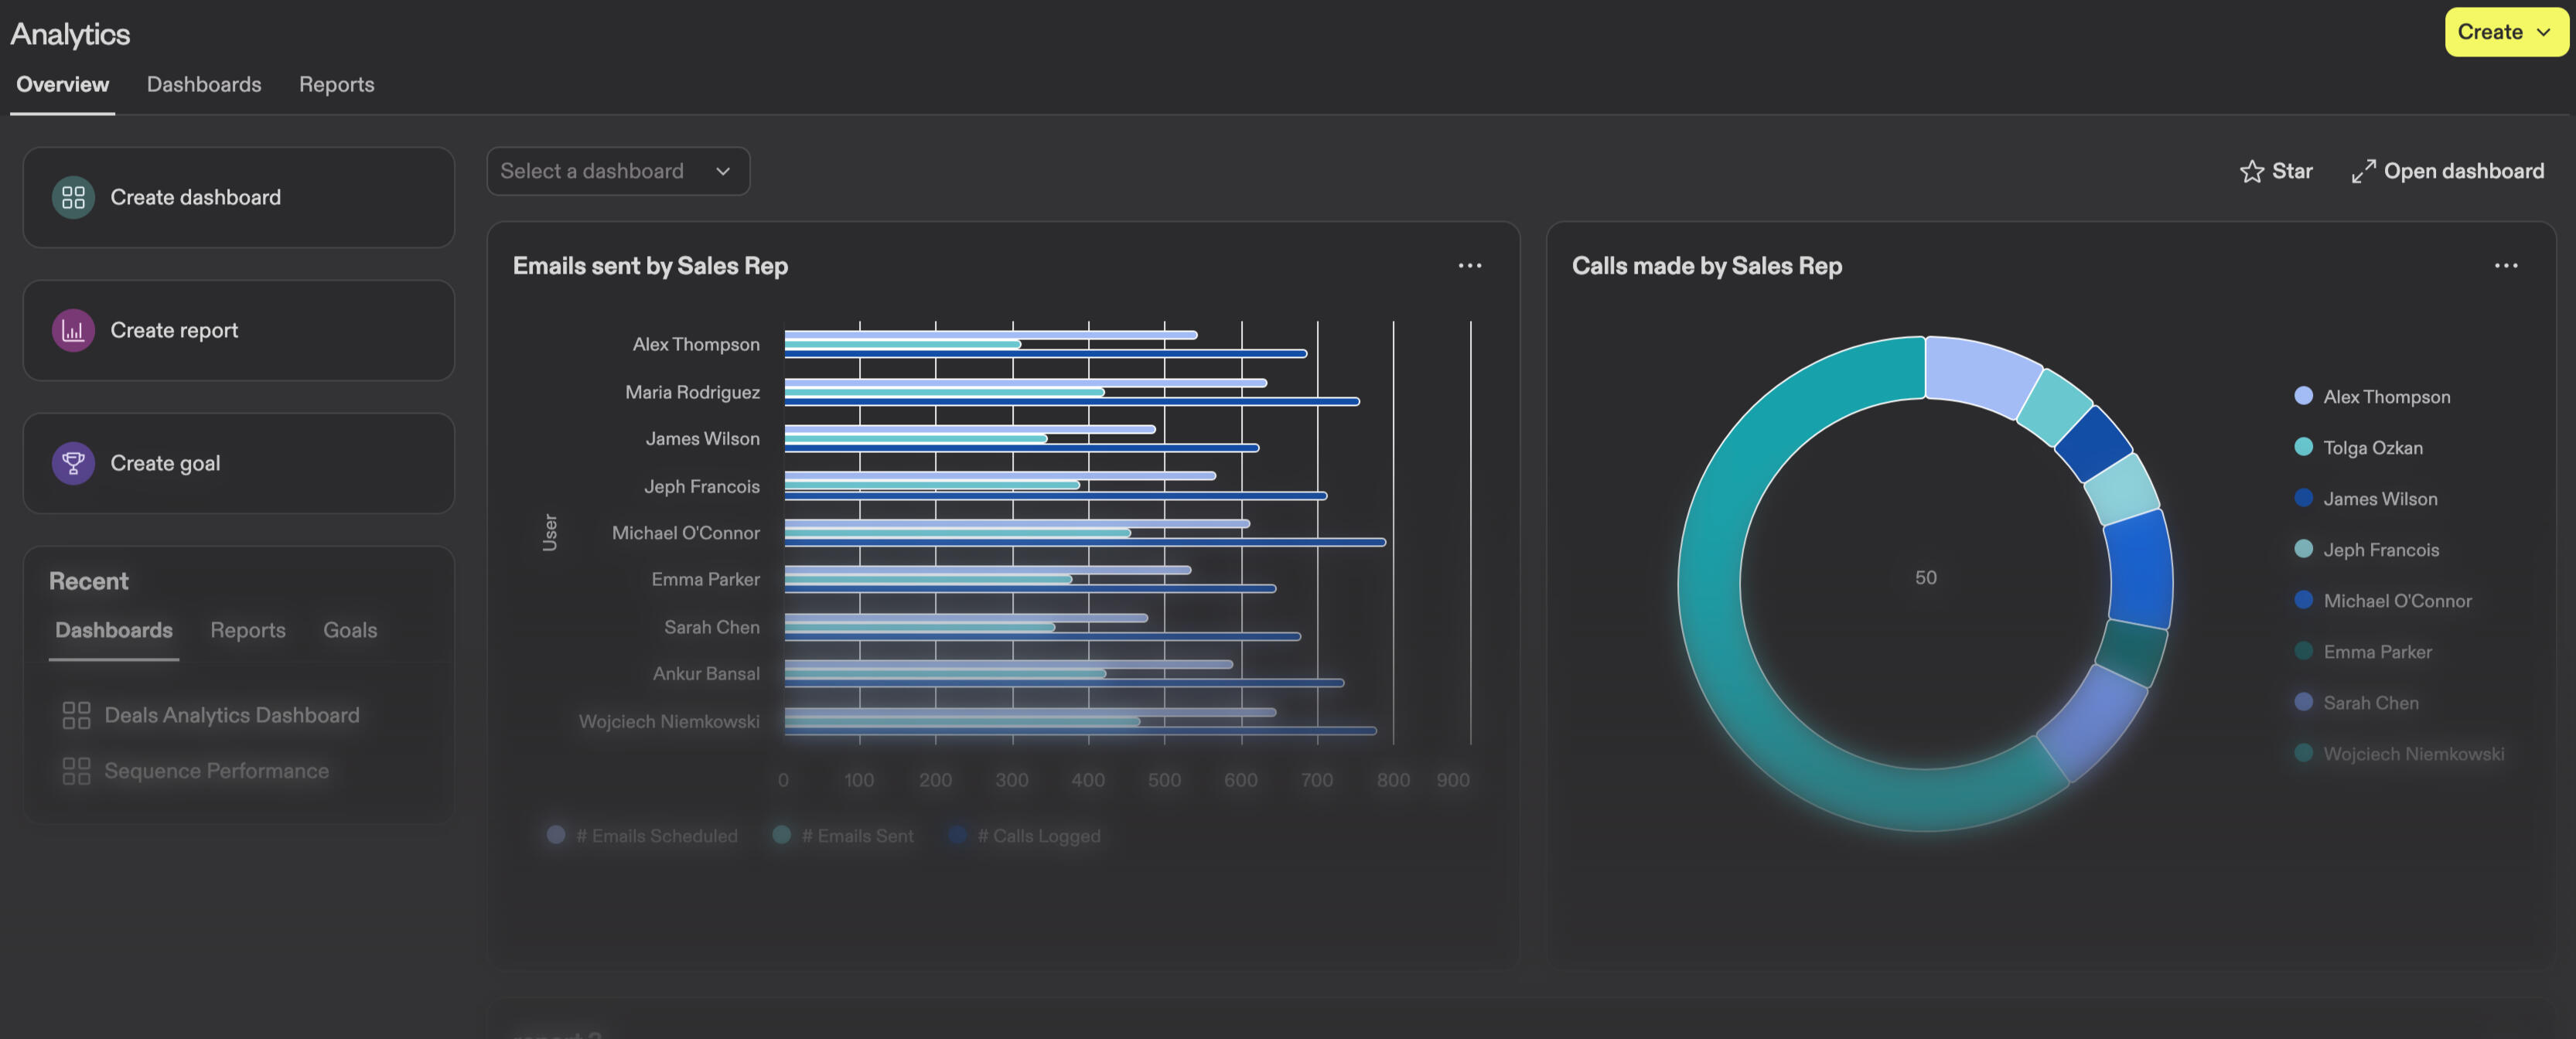Open the Reports tab under Recent

[x=247, y=631]
